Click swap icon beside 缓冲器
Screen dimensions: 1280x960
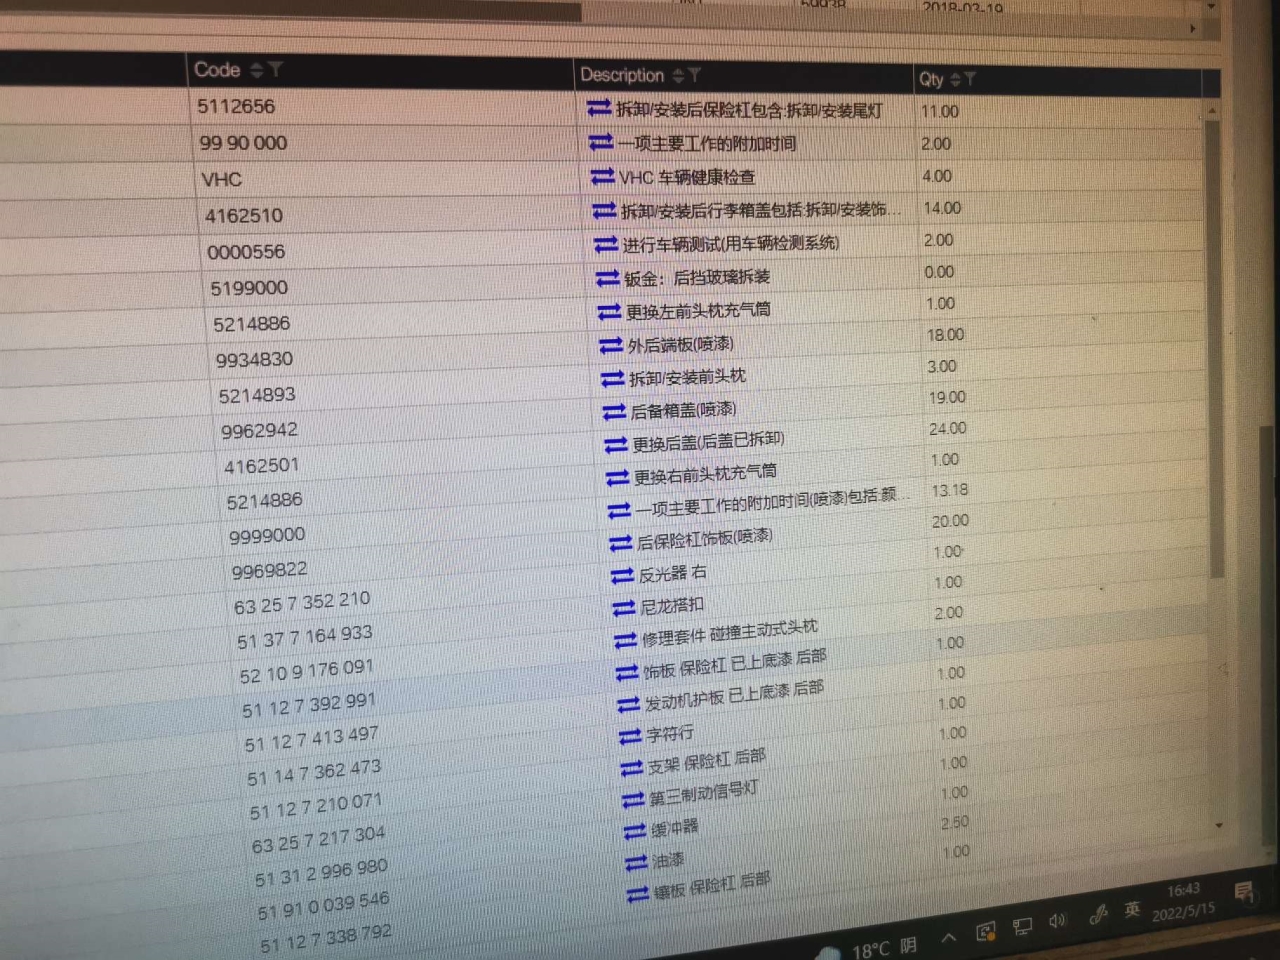point(635,831)
